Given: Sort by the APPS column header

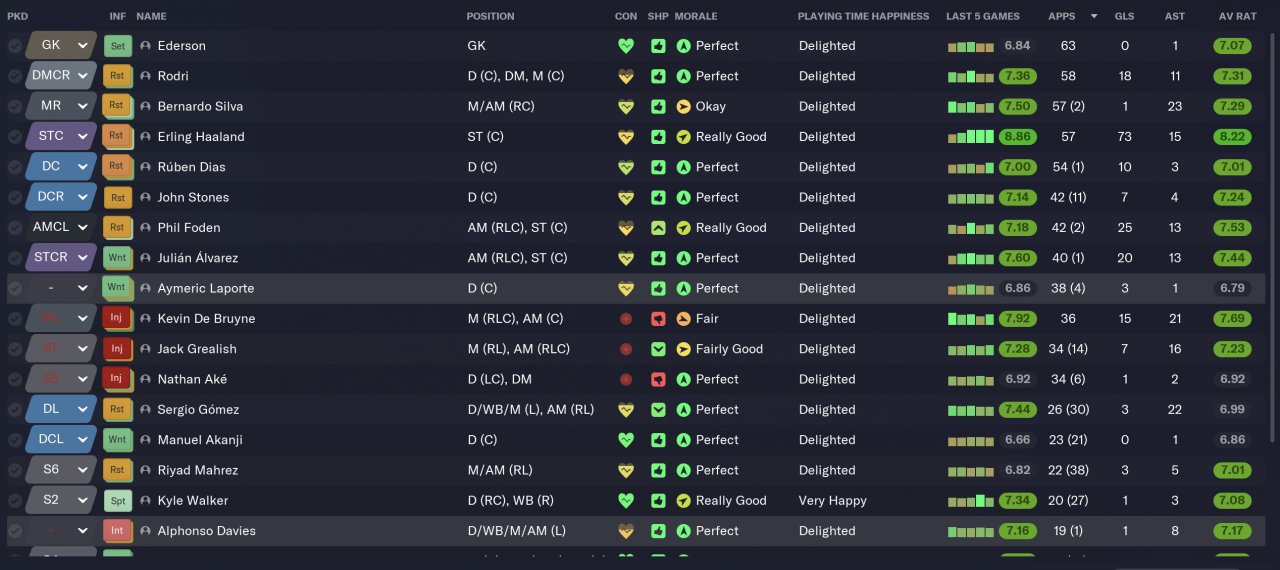Looking at the screenshot, I should click(x=1061, y=16).
